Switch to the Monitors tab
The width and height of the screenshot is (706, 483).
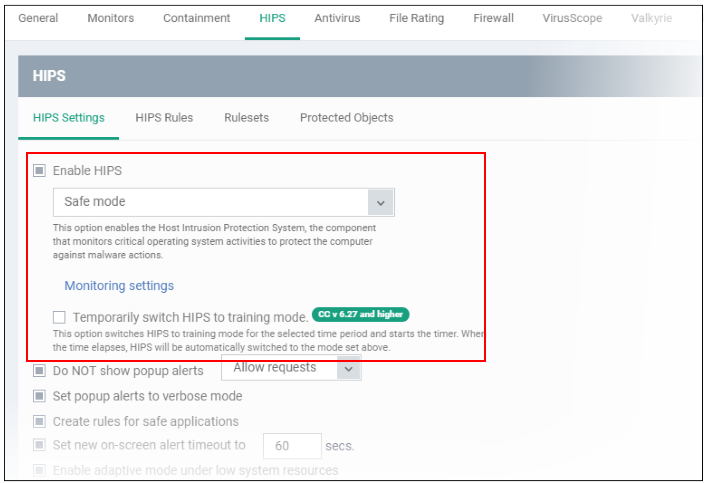pos(111,18)
